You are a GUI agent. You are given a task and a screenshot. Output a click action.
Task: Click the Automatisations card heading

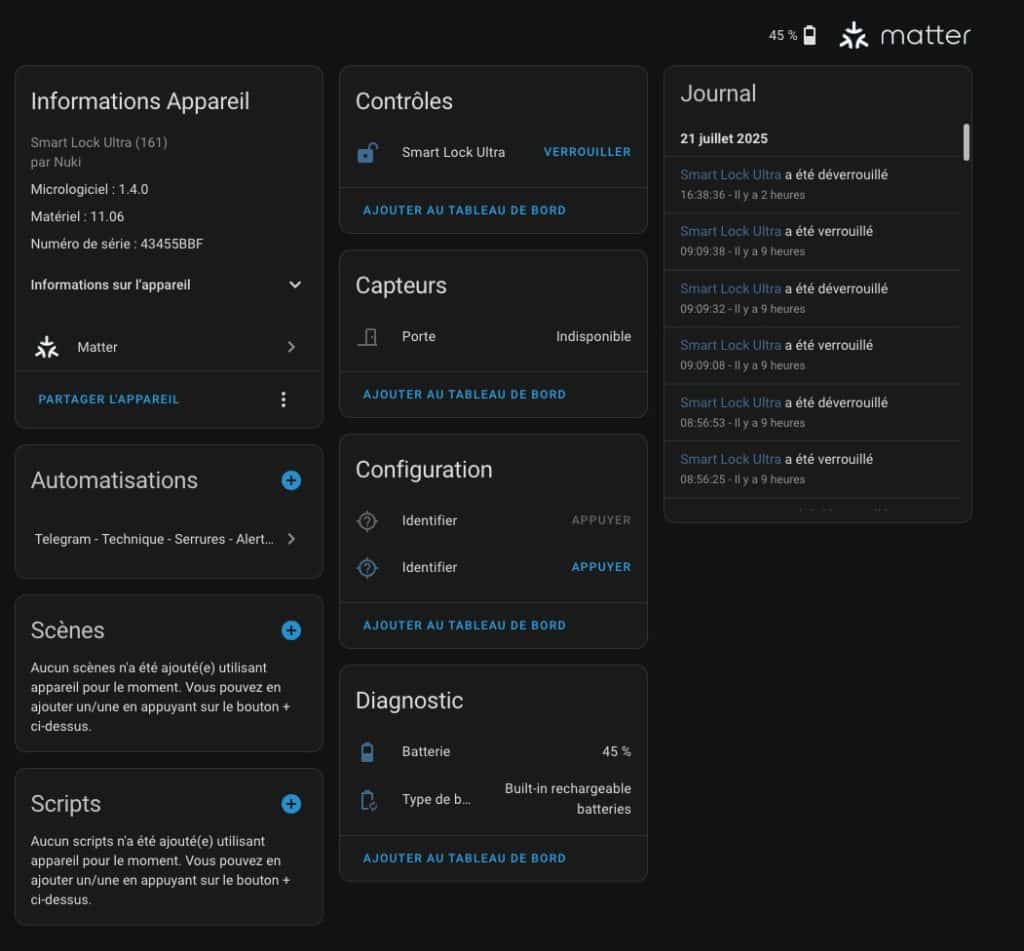[114, 480]
